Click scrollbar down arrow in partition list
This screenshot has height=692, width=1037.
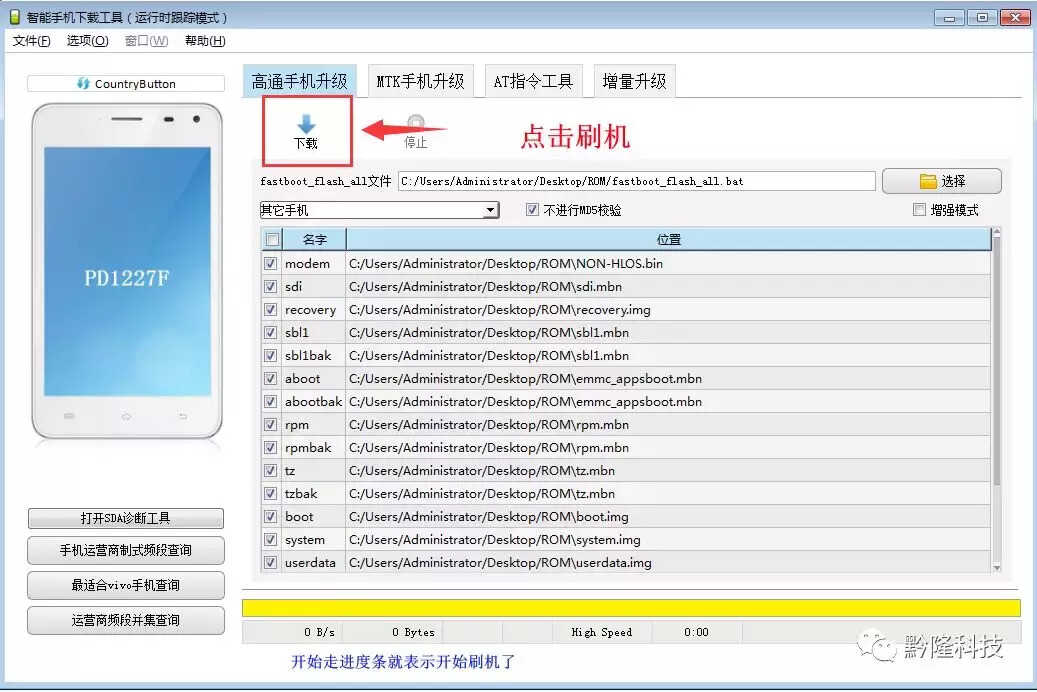tap(997, 568)
